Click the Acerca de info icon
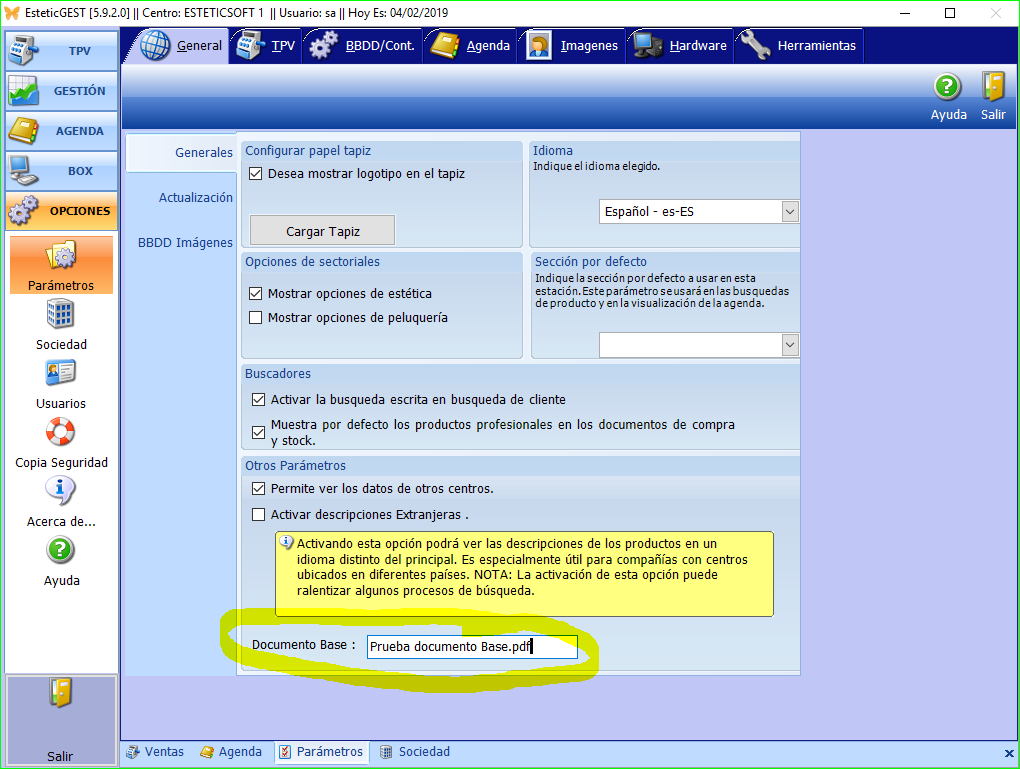 (60, 491)
